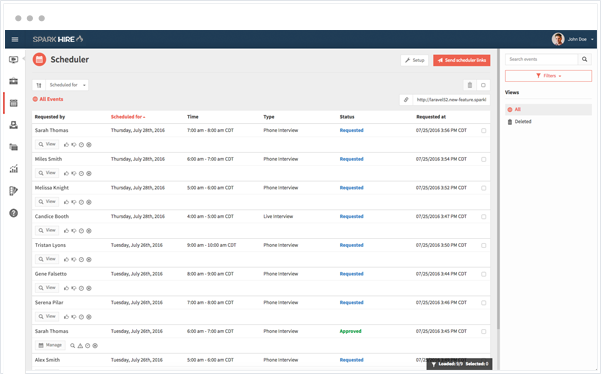Select checkbox for Gene Falsetto row
The image size is (601, 374).
(x=483, y=274)
